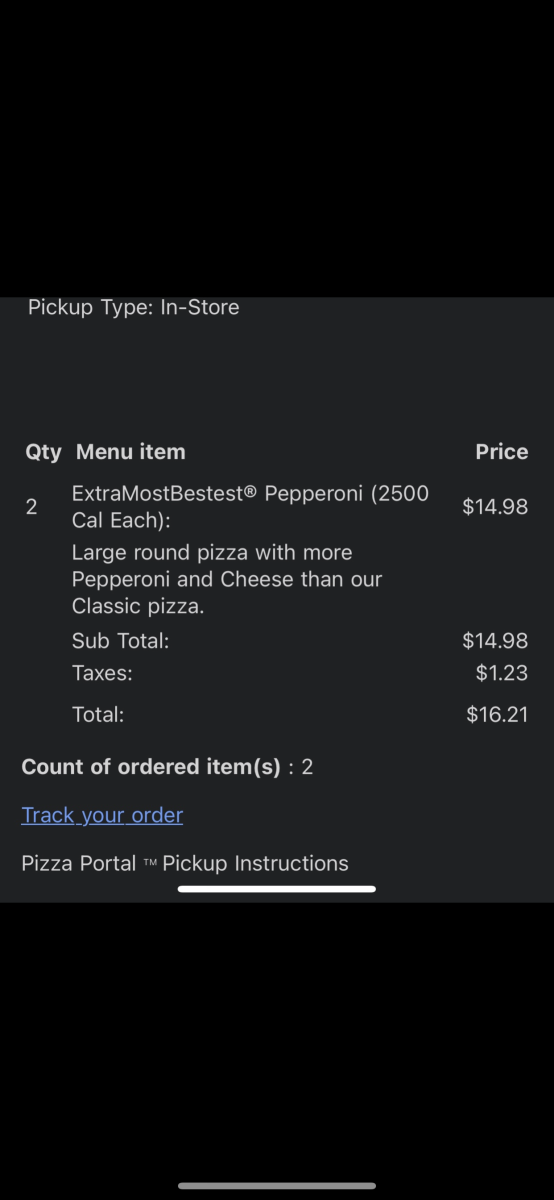Tap the Price column header

(502, 452)
